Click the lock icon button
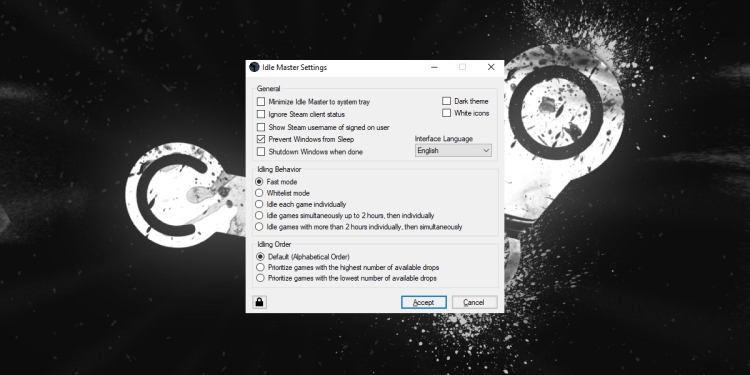The image size is (750, 375). (x=259, y=302)
